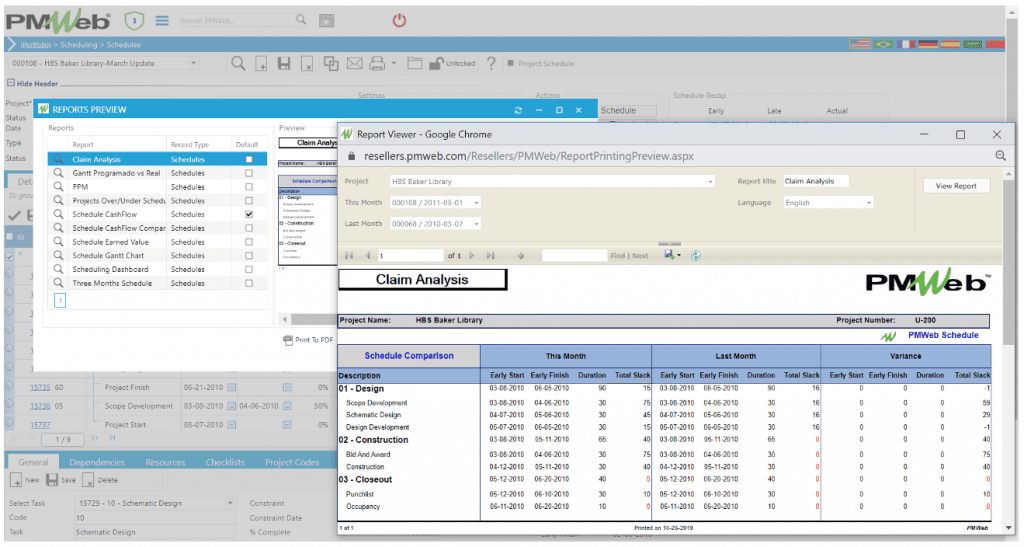Open help with the question mark icon
1024x547 pixels.
491,63
